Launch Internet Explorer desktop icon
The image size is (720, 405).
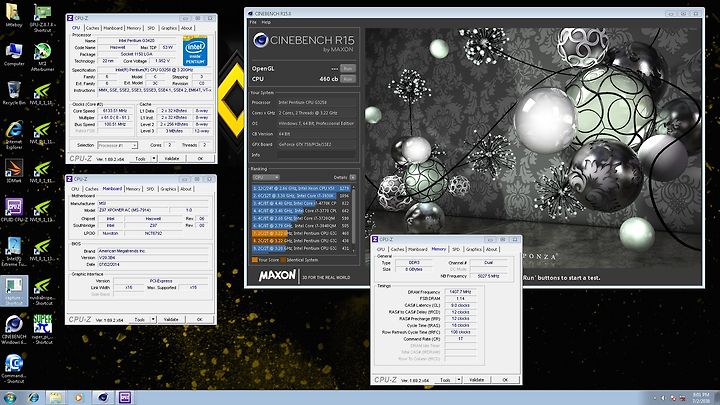pyautogui.click(x=14, y=135)
